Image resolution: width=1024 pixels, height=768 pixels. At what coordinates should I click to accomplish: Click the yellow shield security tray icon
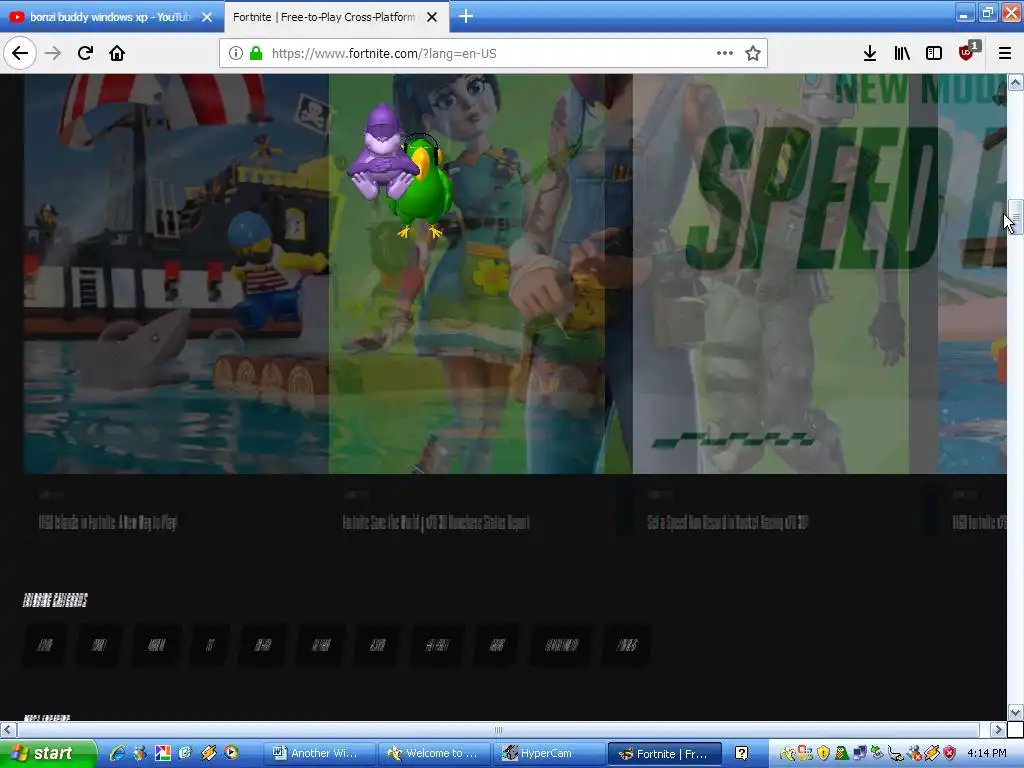823,754
